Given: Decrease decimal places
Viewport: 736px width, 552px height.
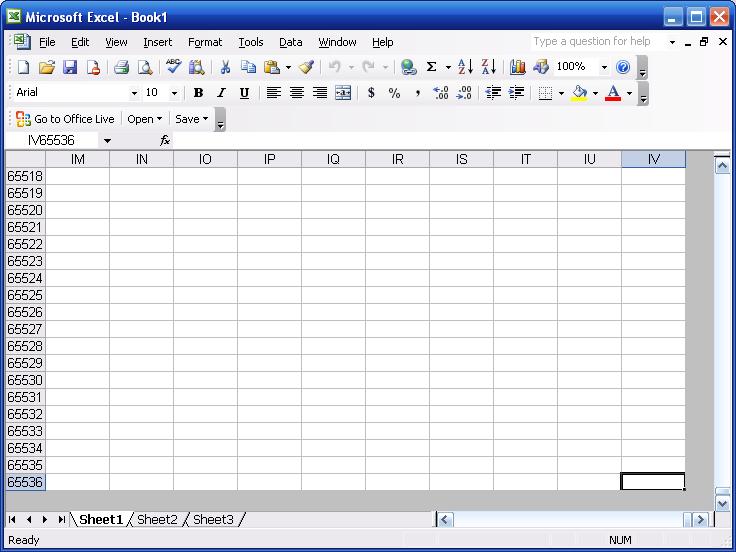Looking at the screenshot, I should [464, 93].
